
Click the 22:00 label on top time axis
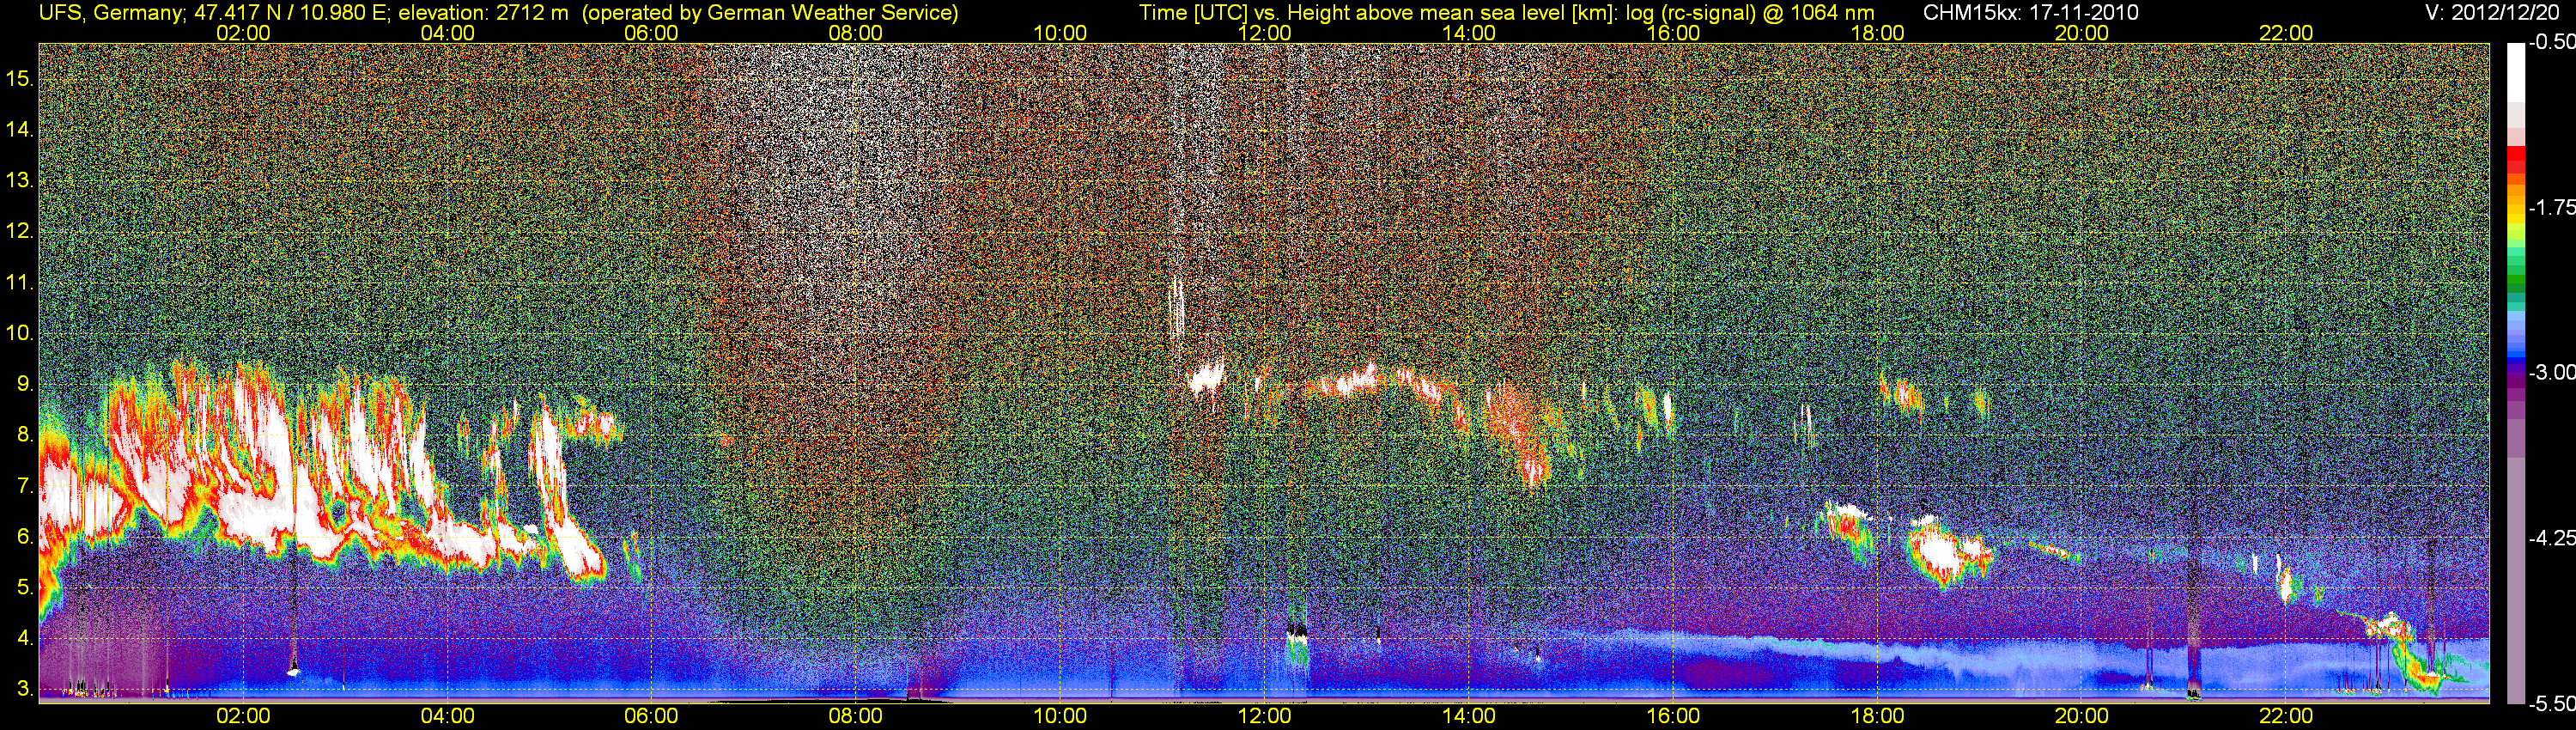(2286, 33)
